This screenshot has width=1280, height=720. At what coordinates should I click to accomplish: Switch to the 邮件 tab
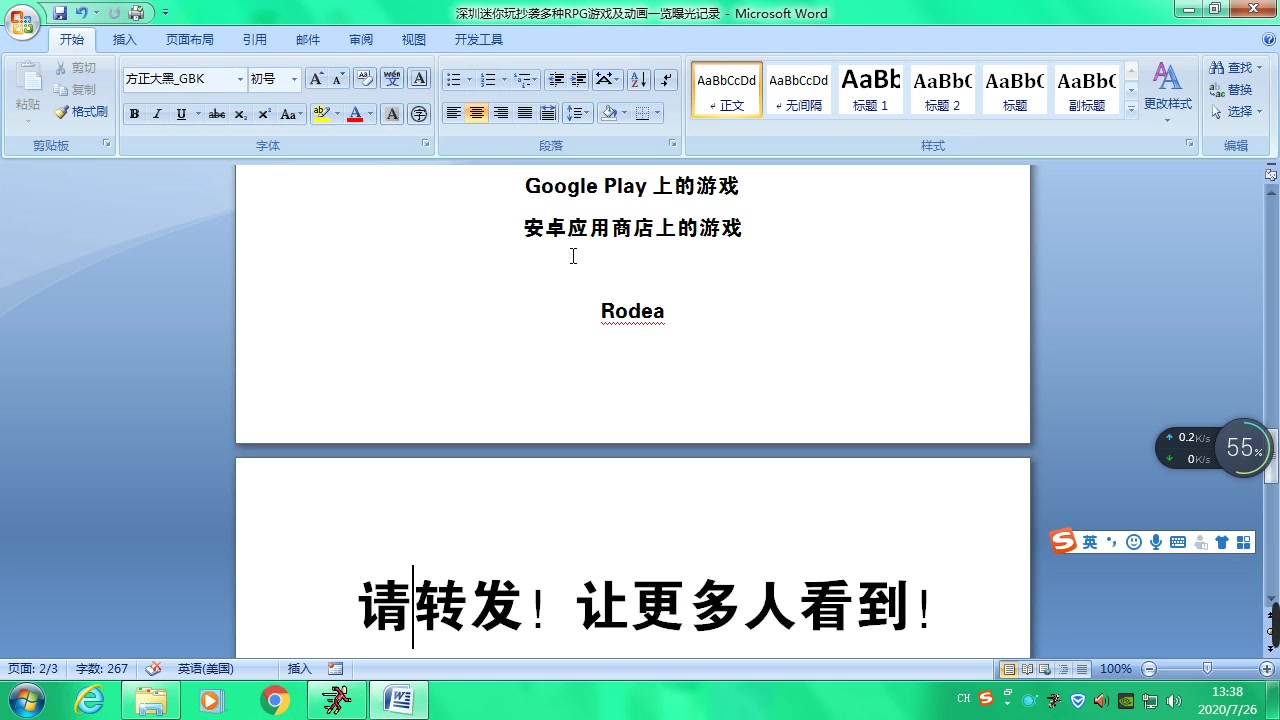308,40
